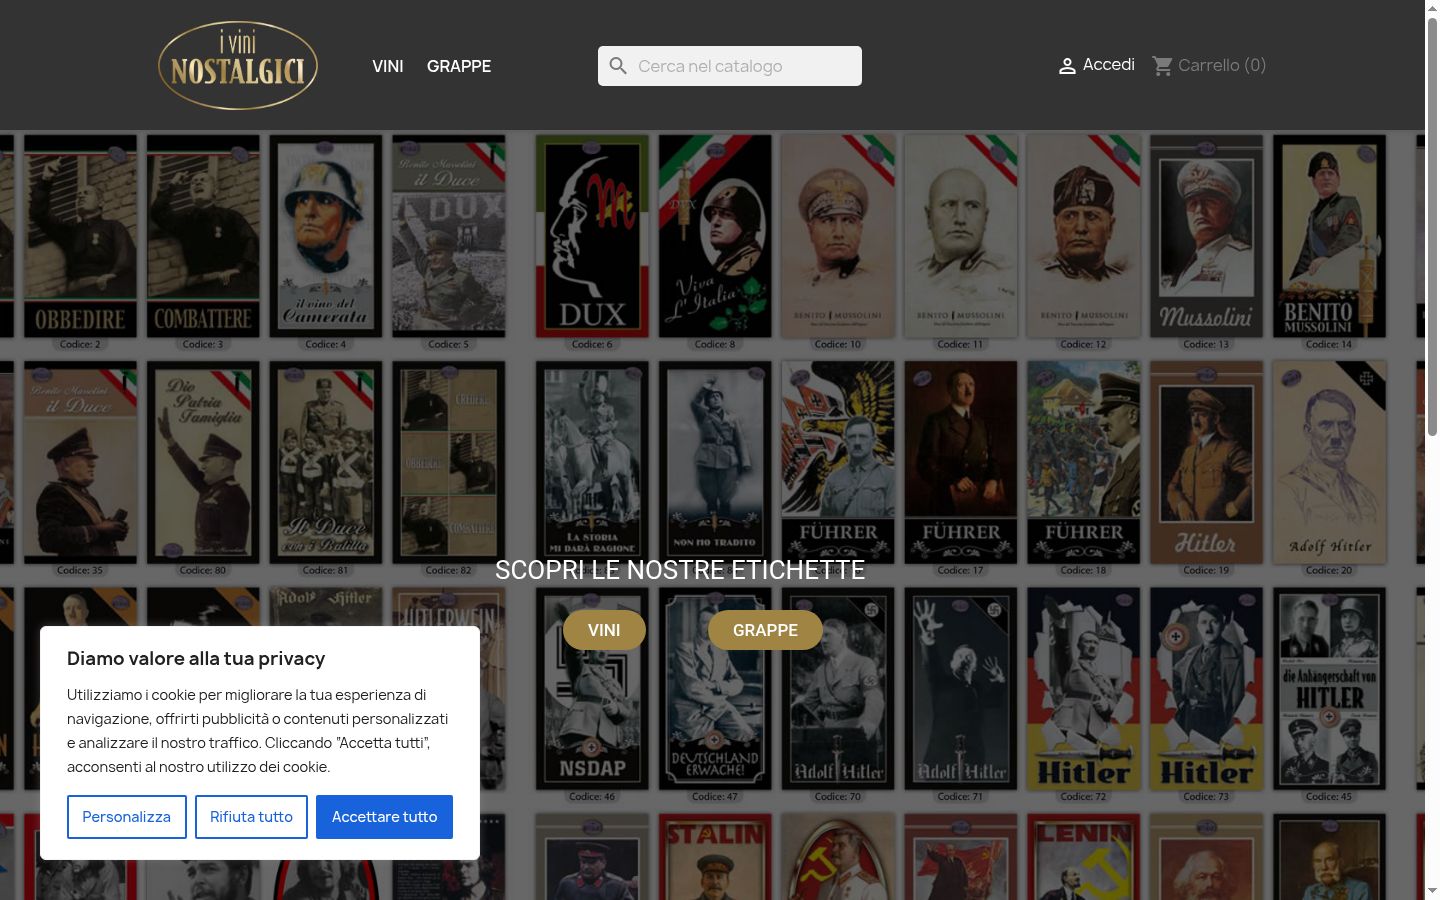Click the 'Codice: 35' caption
This screenshot has width=1440, height=900.
(80, 570)
